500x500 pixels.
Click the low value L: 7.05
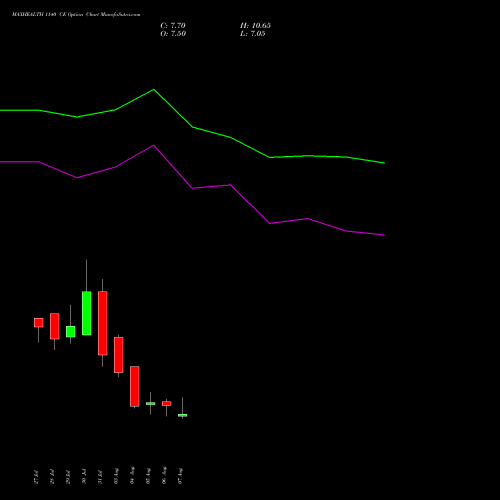[x=253, y=34]
